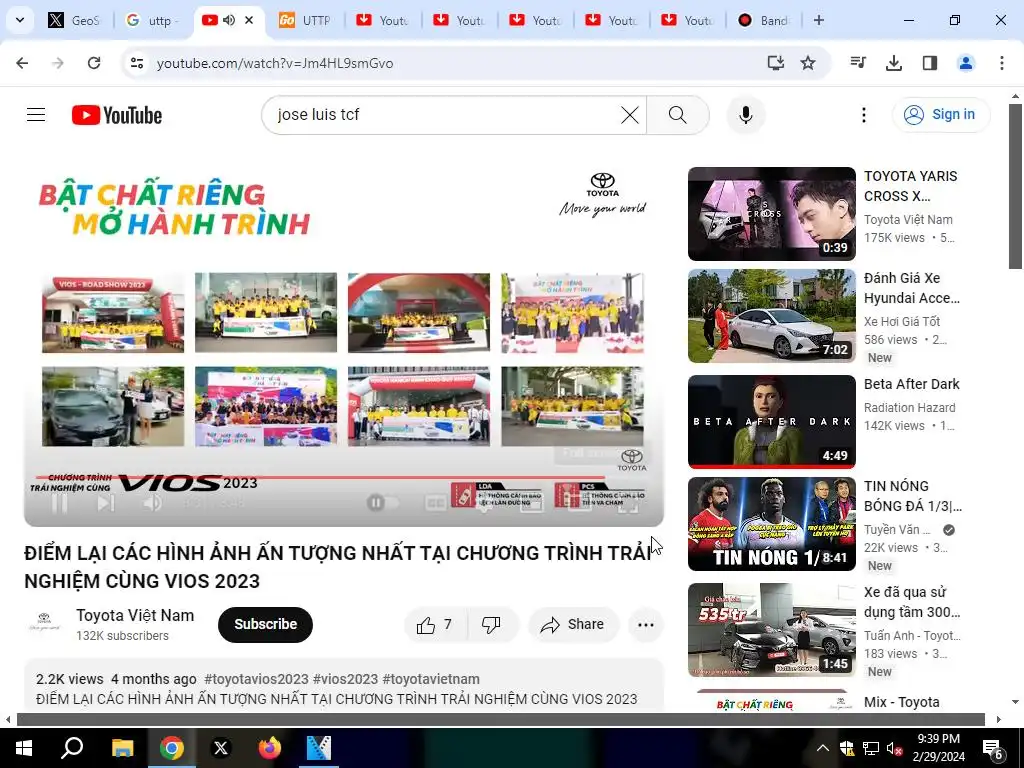Open Windows taskbar search
Image resolution: width=1024 pixels, height=768 pixels.
72,748
